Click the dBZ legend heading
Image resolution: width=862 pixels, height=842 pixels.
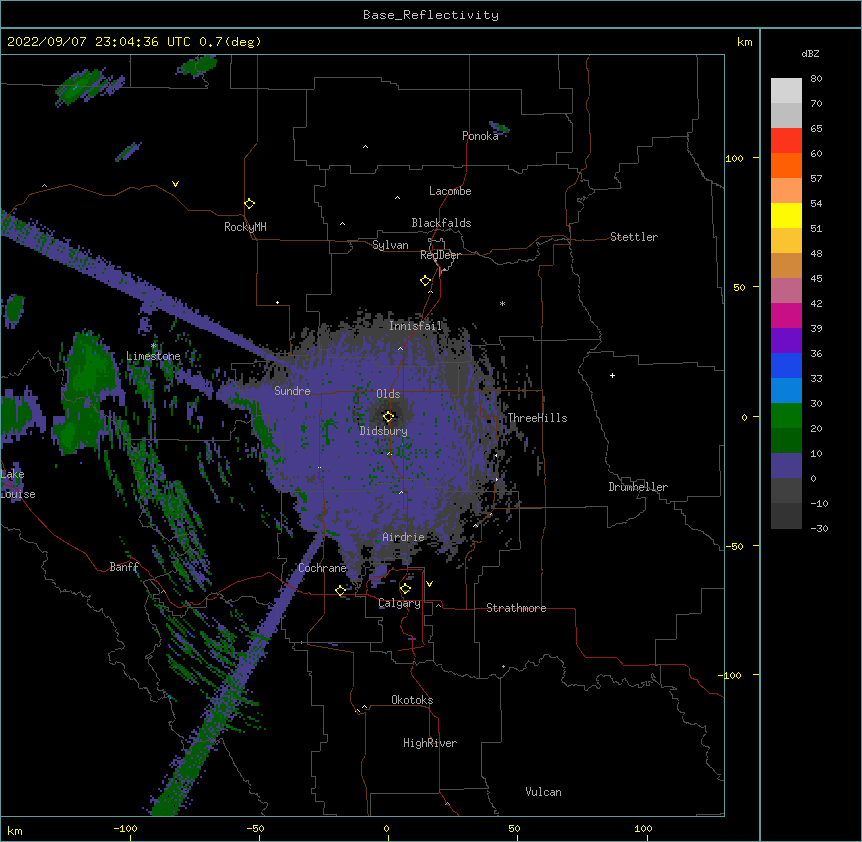pyautogui.click(x=810, y=54)
